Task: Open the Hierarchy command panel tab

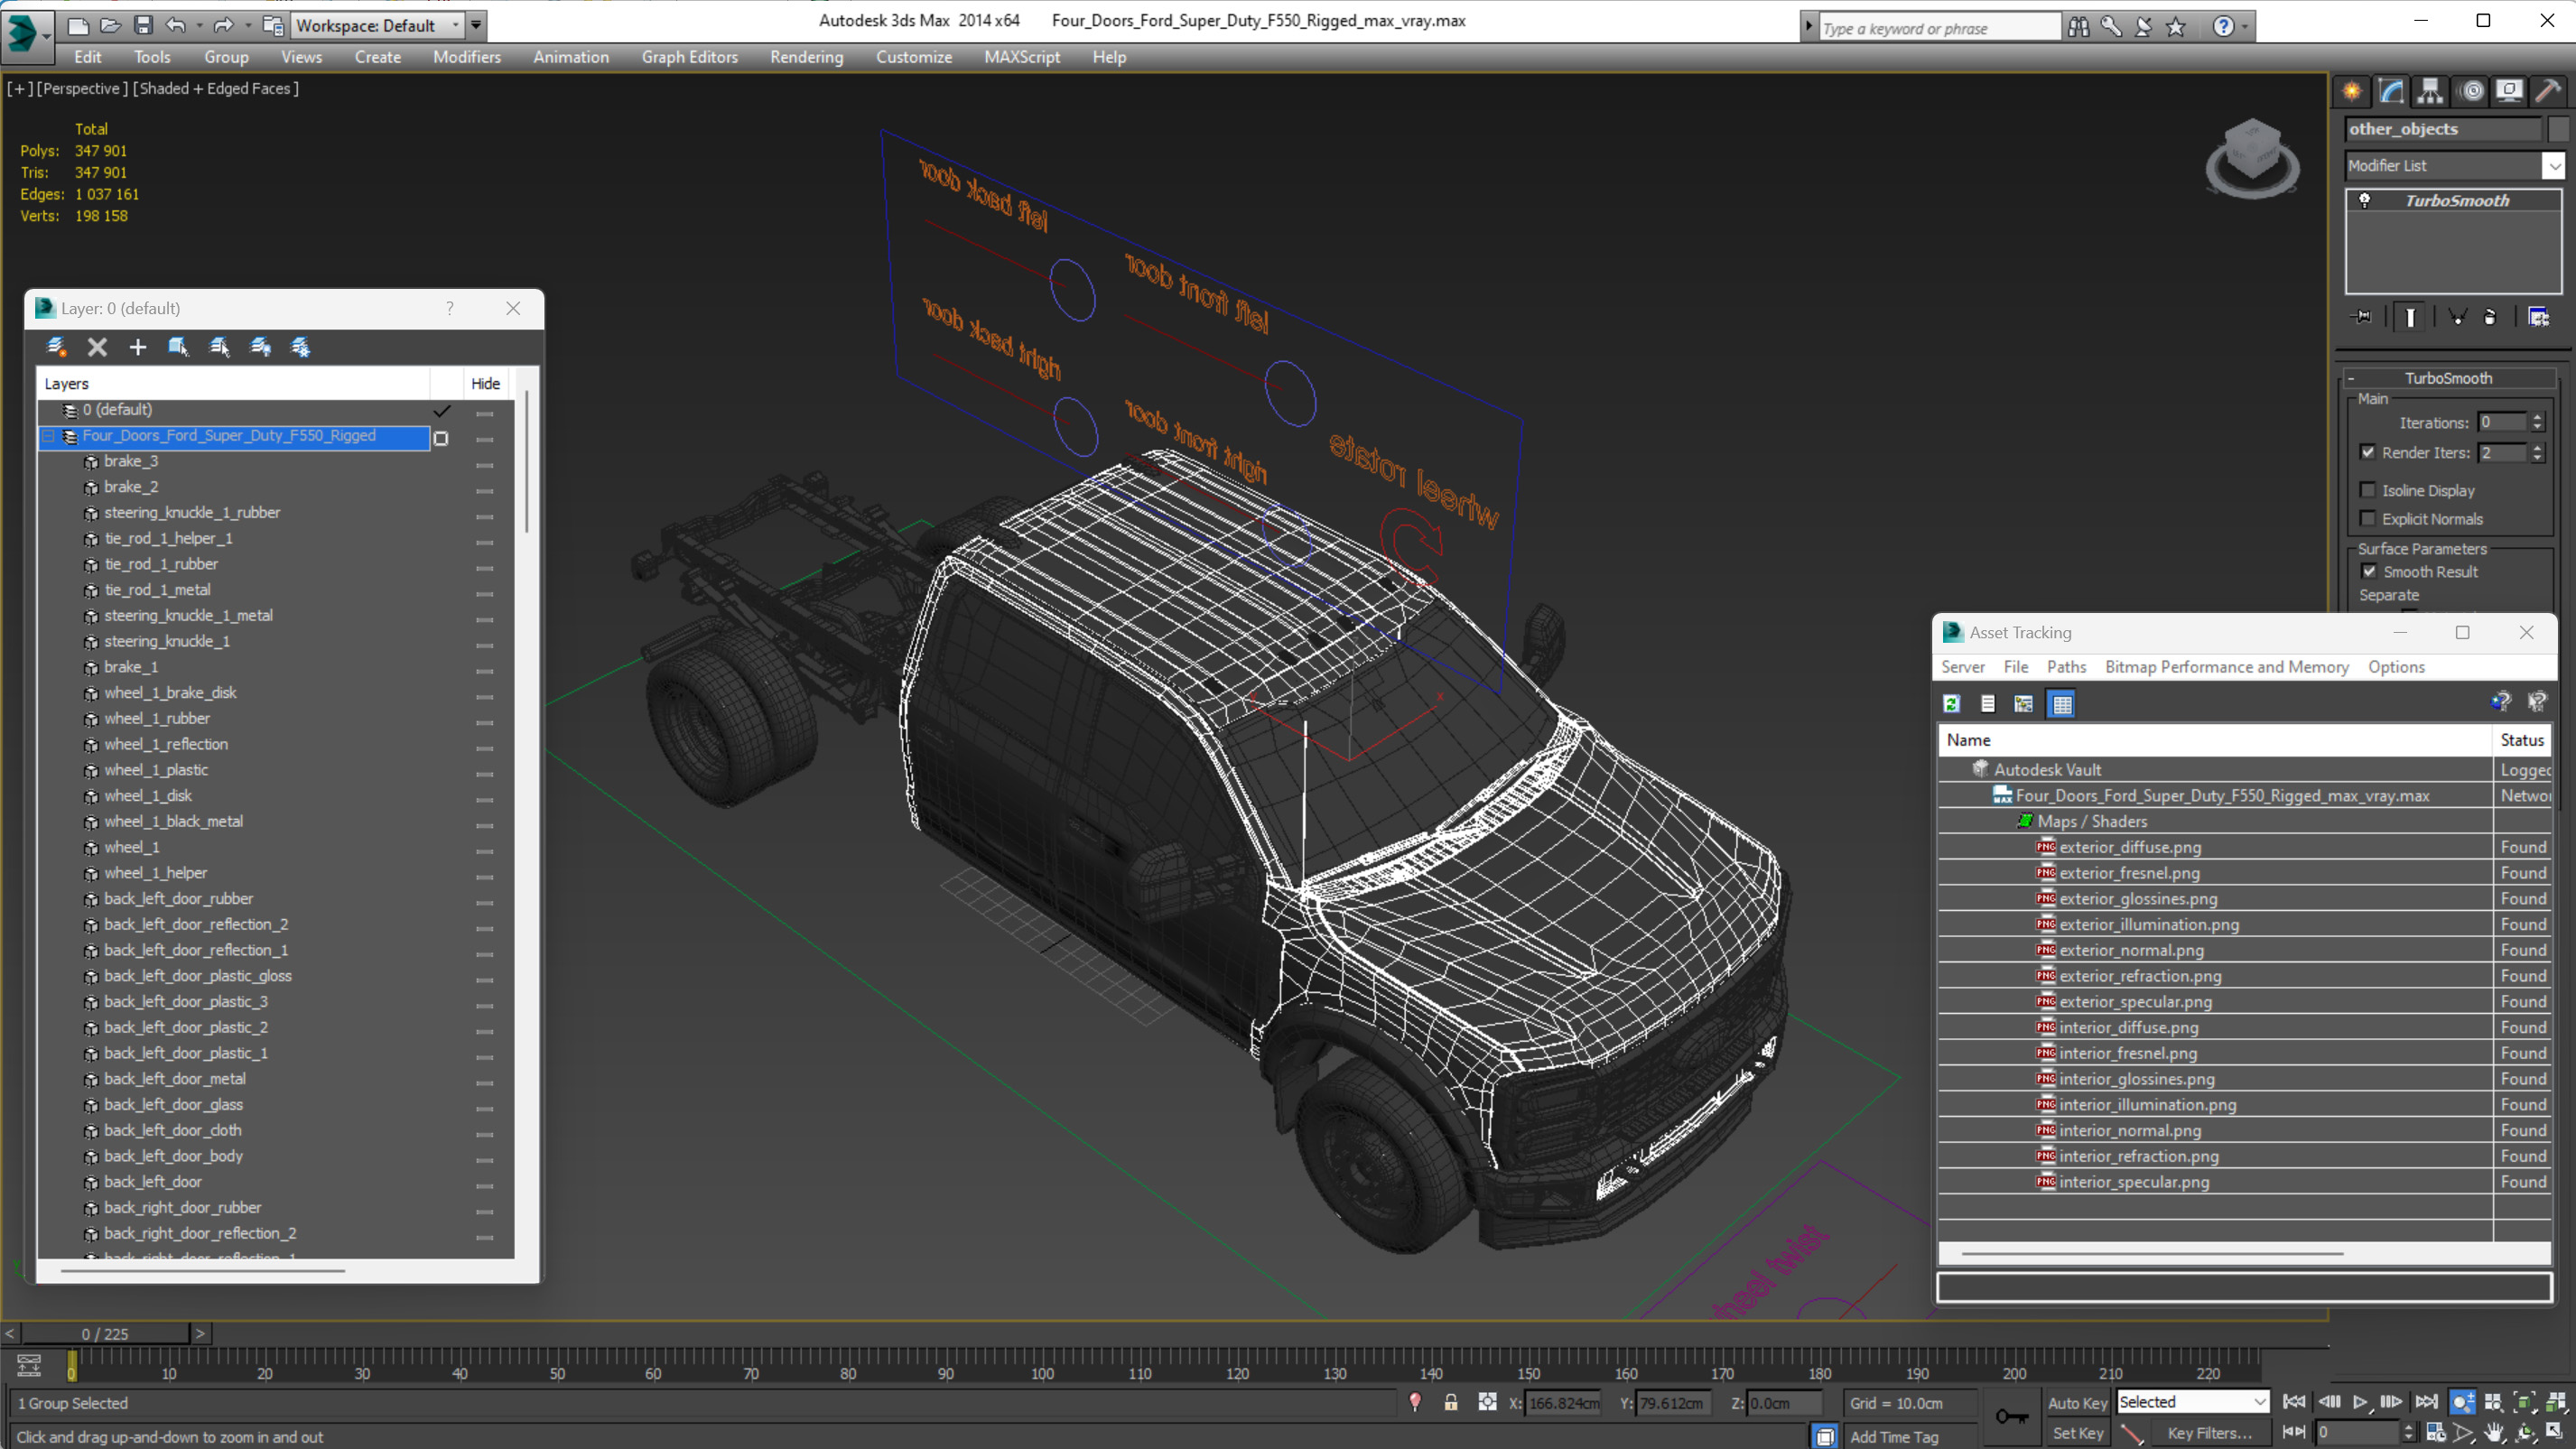Action: tap(2430, 91)
